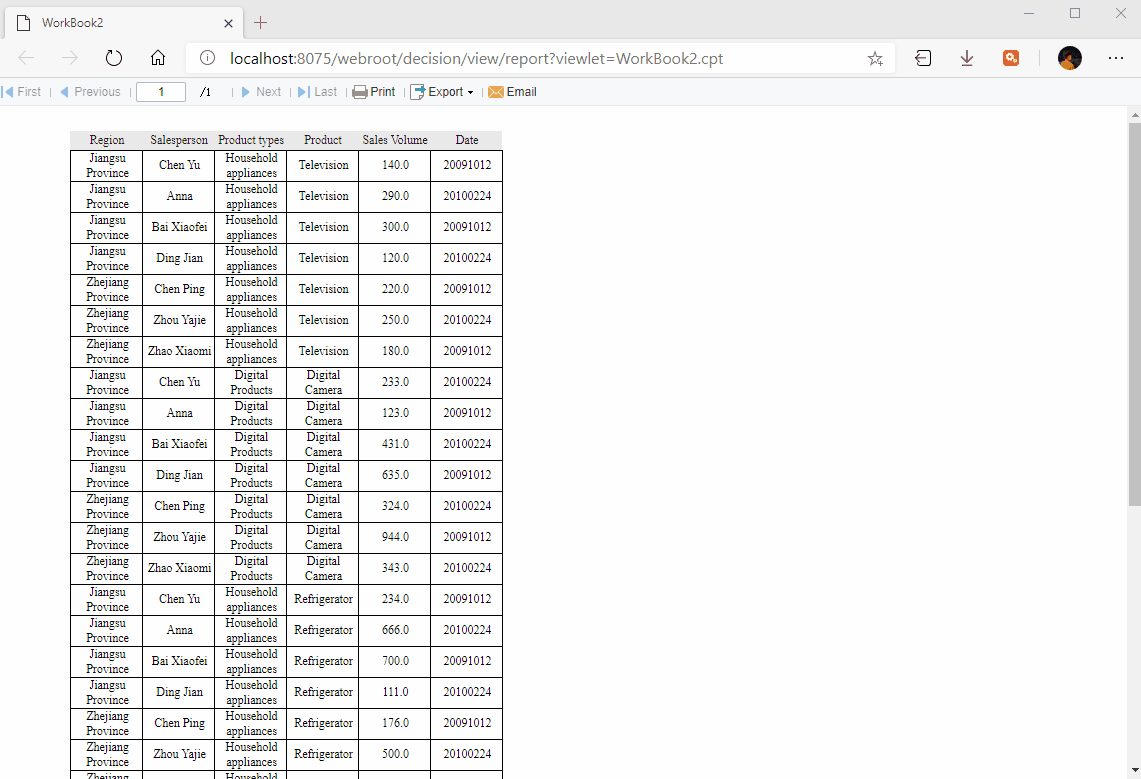
Task: Open browser downloads with the download arrow icon
Action: [x=966, y=58]
